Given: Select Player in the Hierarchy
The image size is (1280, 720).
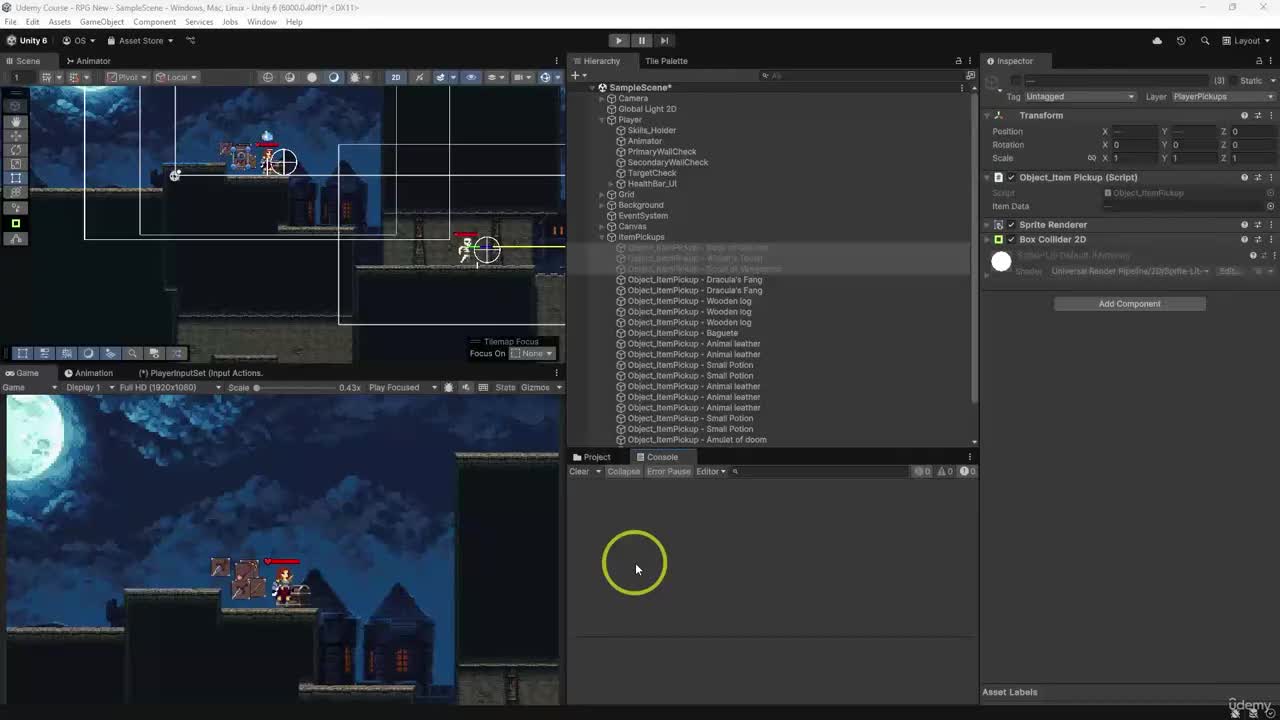Looking at the screenshot, I should coord(630,120).
